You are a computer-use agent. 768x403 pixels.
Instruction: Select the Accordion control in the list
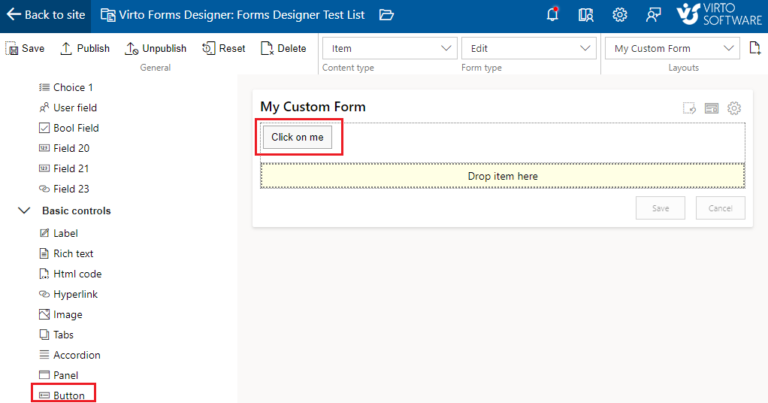coord(76,355)
